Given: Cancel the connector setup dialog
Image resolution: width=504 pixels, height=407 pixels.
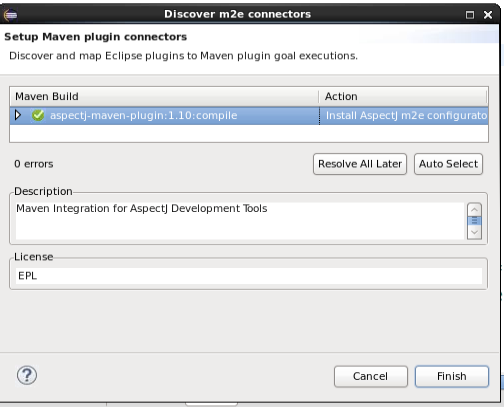Looking at the screenshot, I should pyautogui.click(x=371, y=376).
